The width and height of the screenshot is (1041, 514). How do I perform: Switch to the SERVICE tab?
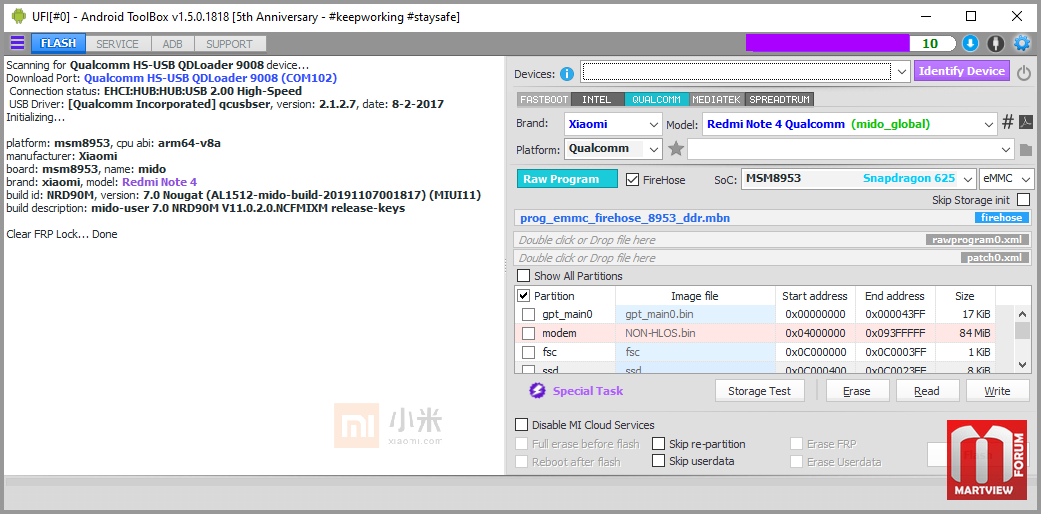[x=118, y=44]
